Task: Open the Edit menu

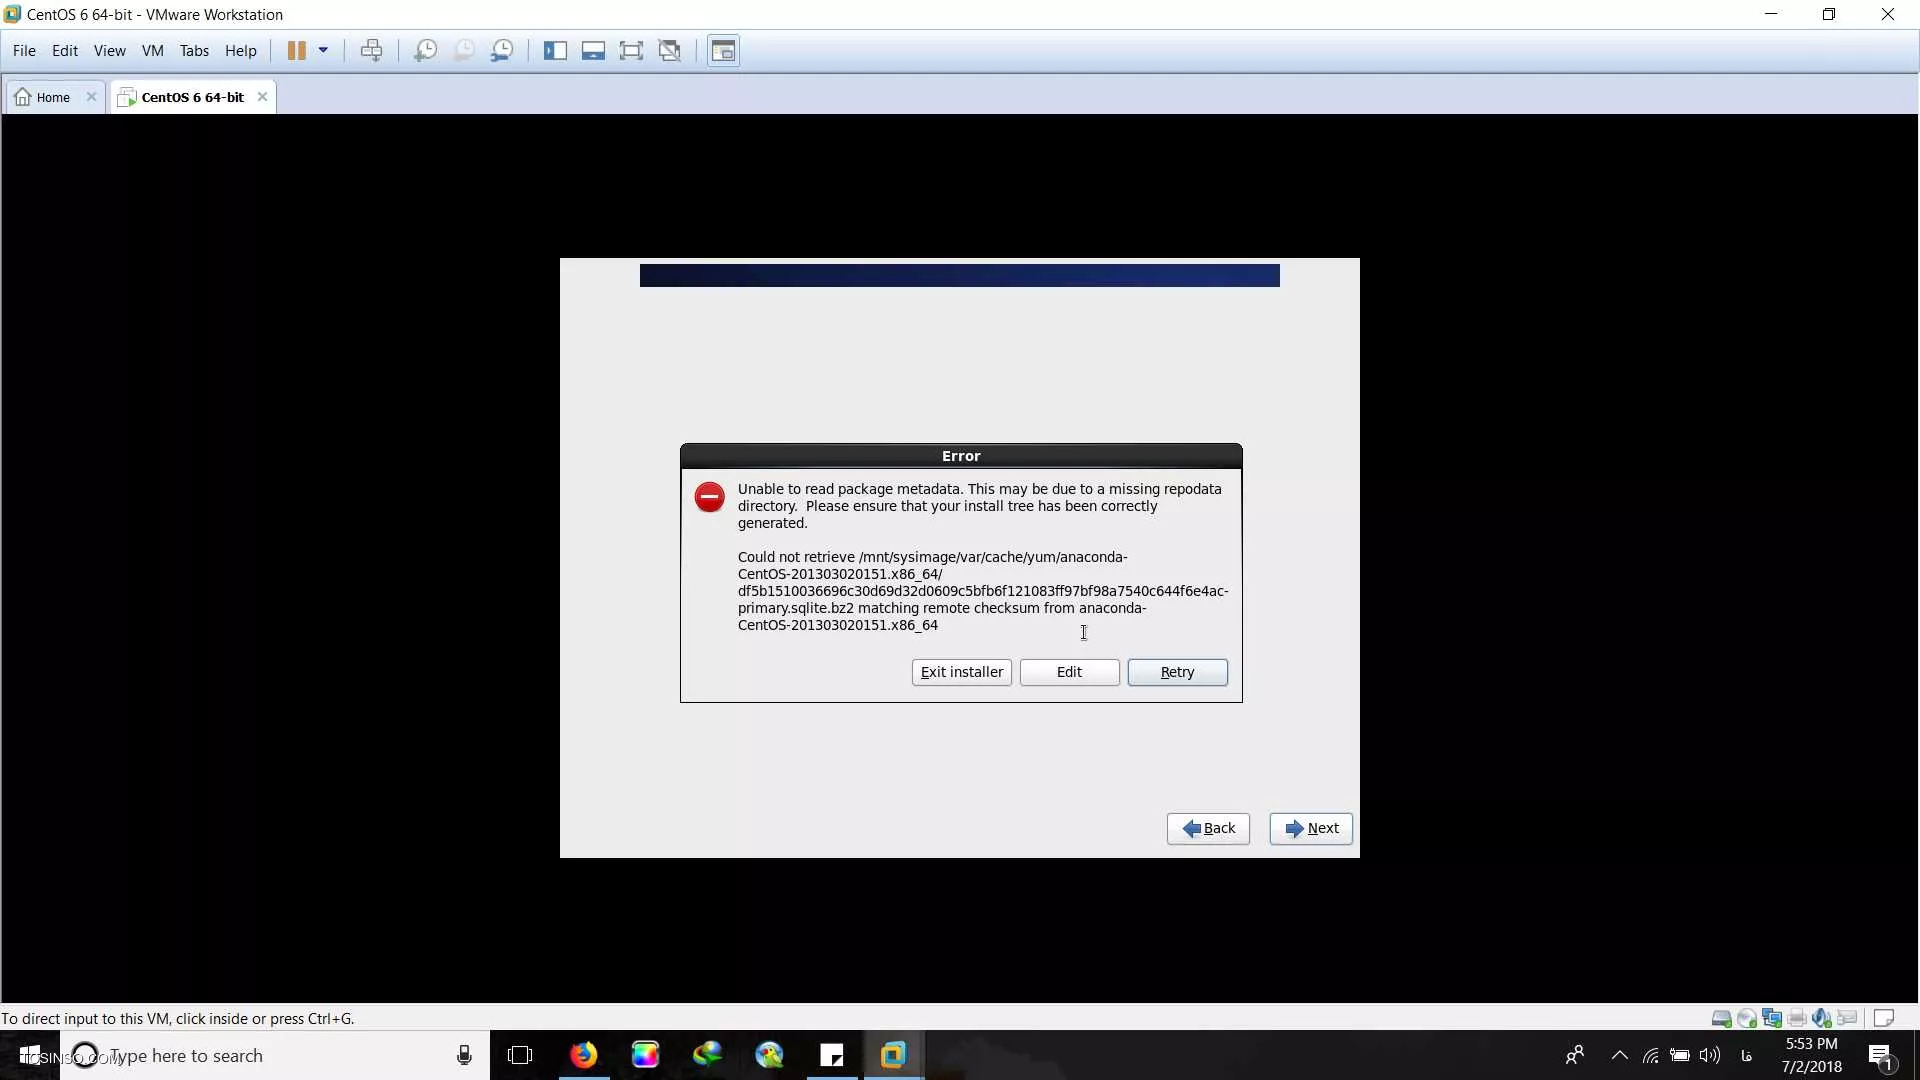Action: (x=65, y=50)
